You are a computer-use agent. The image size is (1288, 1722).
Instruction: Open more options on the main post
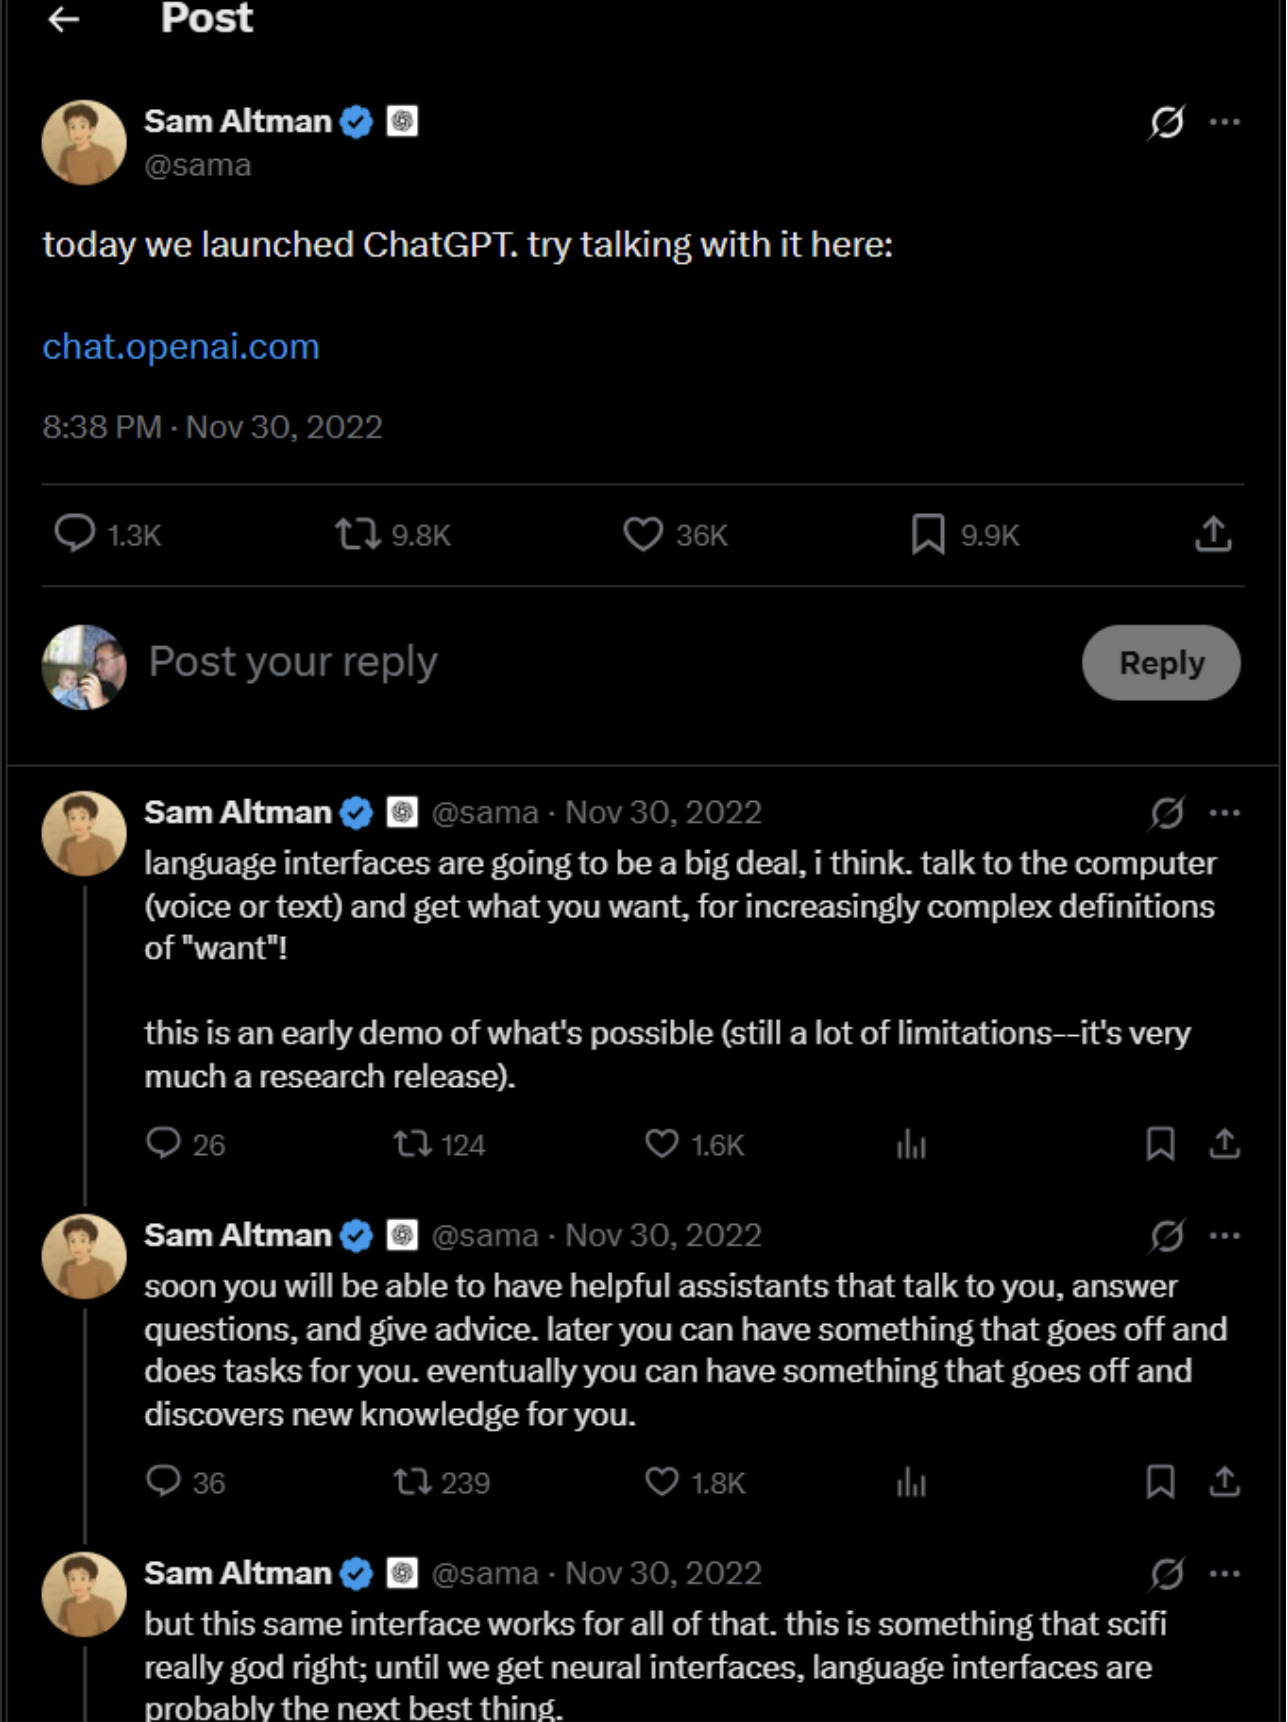click(1225, 122)
